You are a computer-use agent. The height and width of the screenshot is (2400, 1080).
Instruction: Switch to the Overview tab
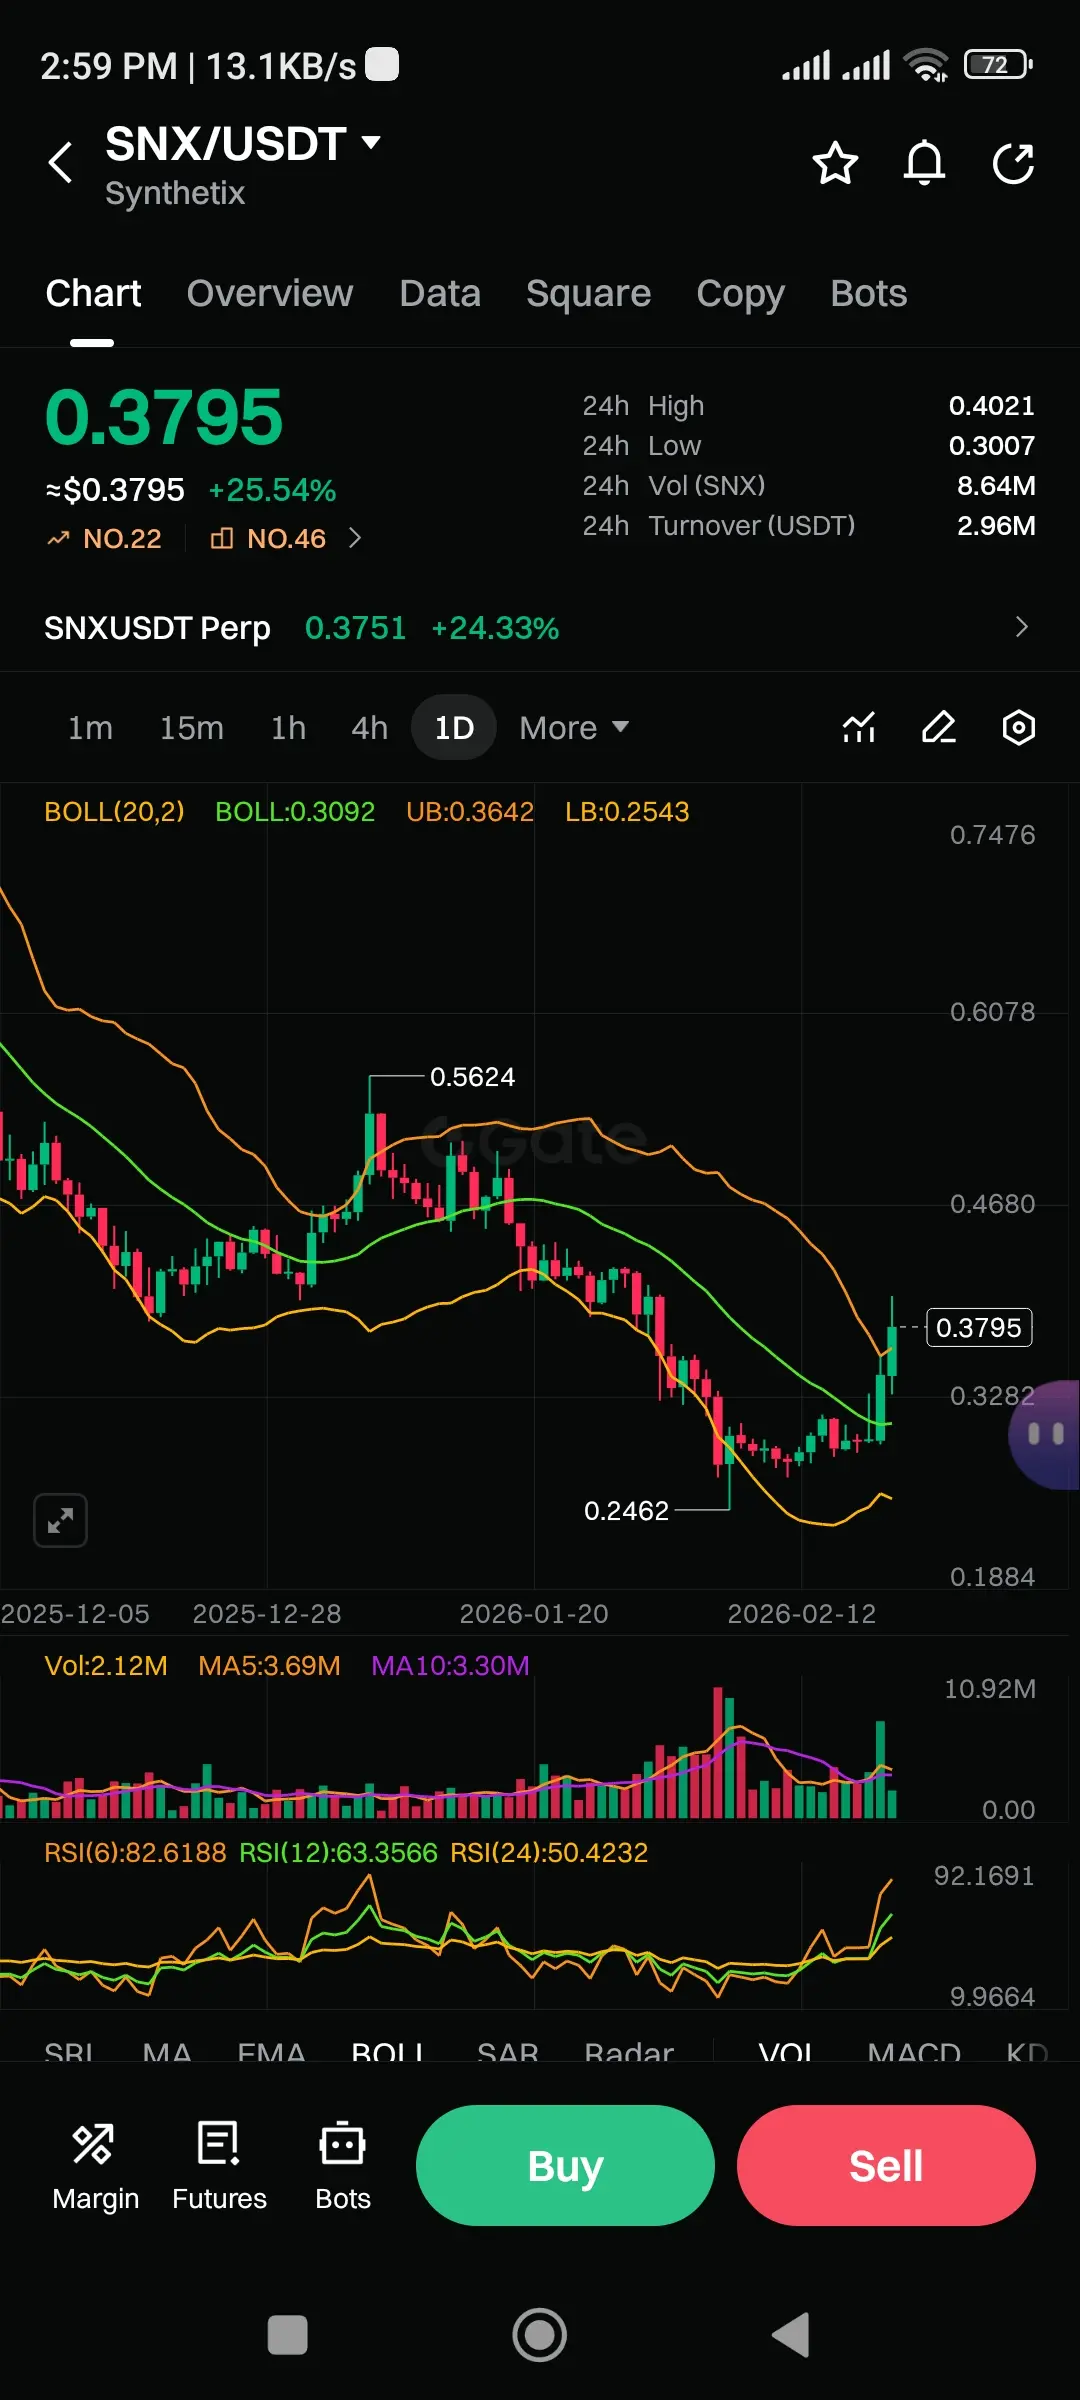click(270, 294)
